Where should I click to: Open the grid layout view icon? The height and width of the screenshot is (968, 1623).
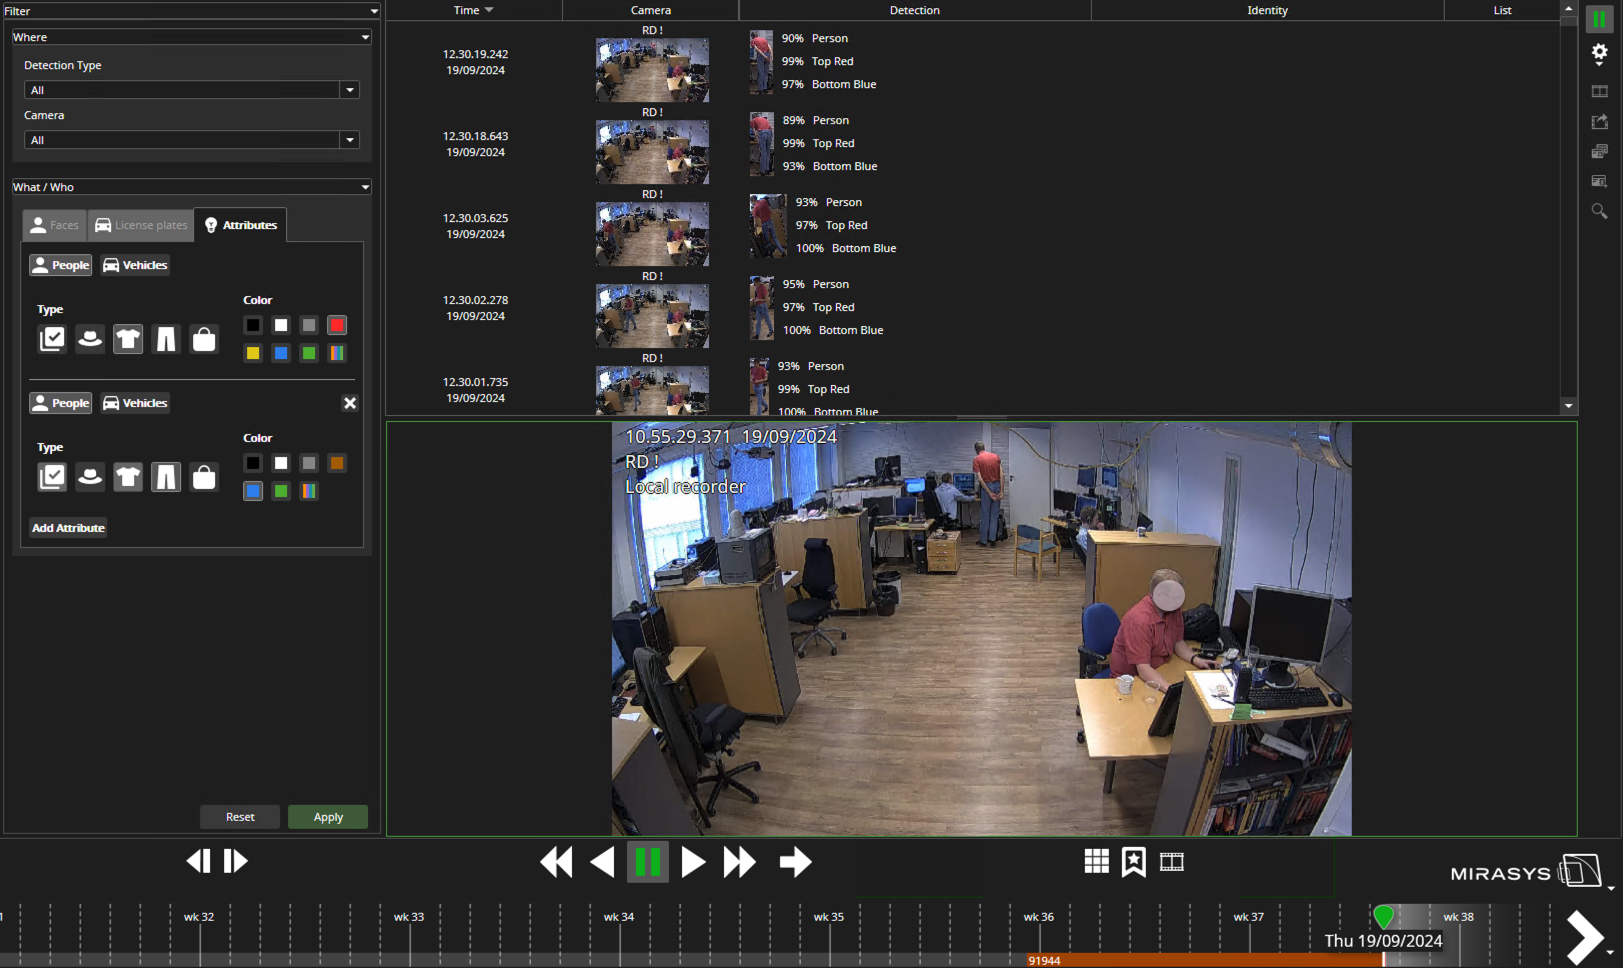[1096, 862]
